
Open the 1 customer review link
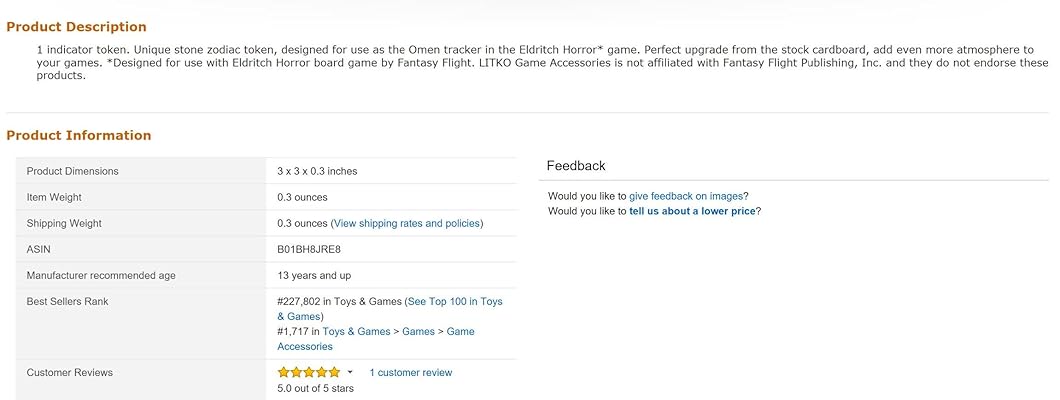[410, 373]
